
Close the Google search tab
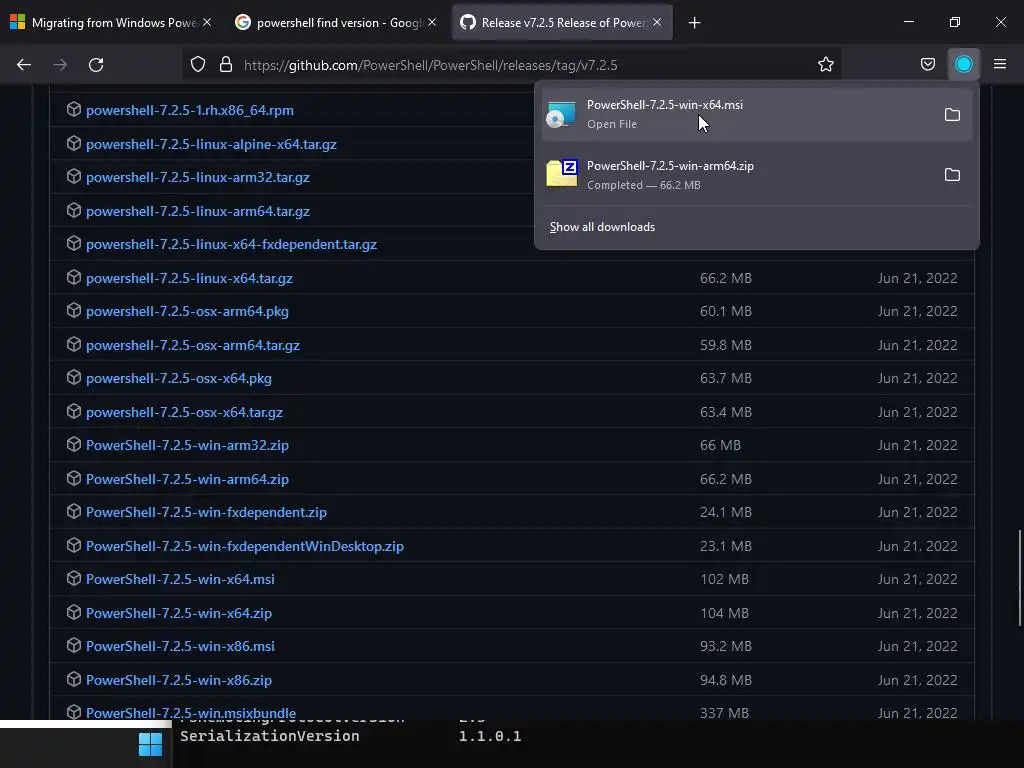(x=432, y=22)
